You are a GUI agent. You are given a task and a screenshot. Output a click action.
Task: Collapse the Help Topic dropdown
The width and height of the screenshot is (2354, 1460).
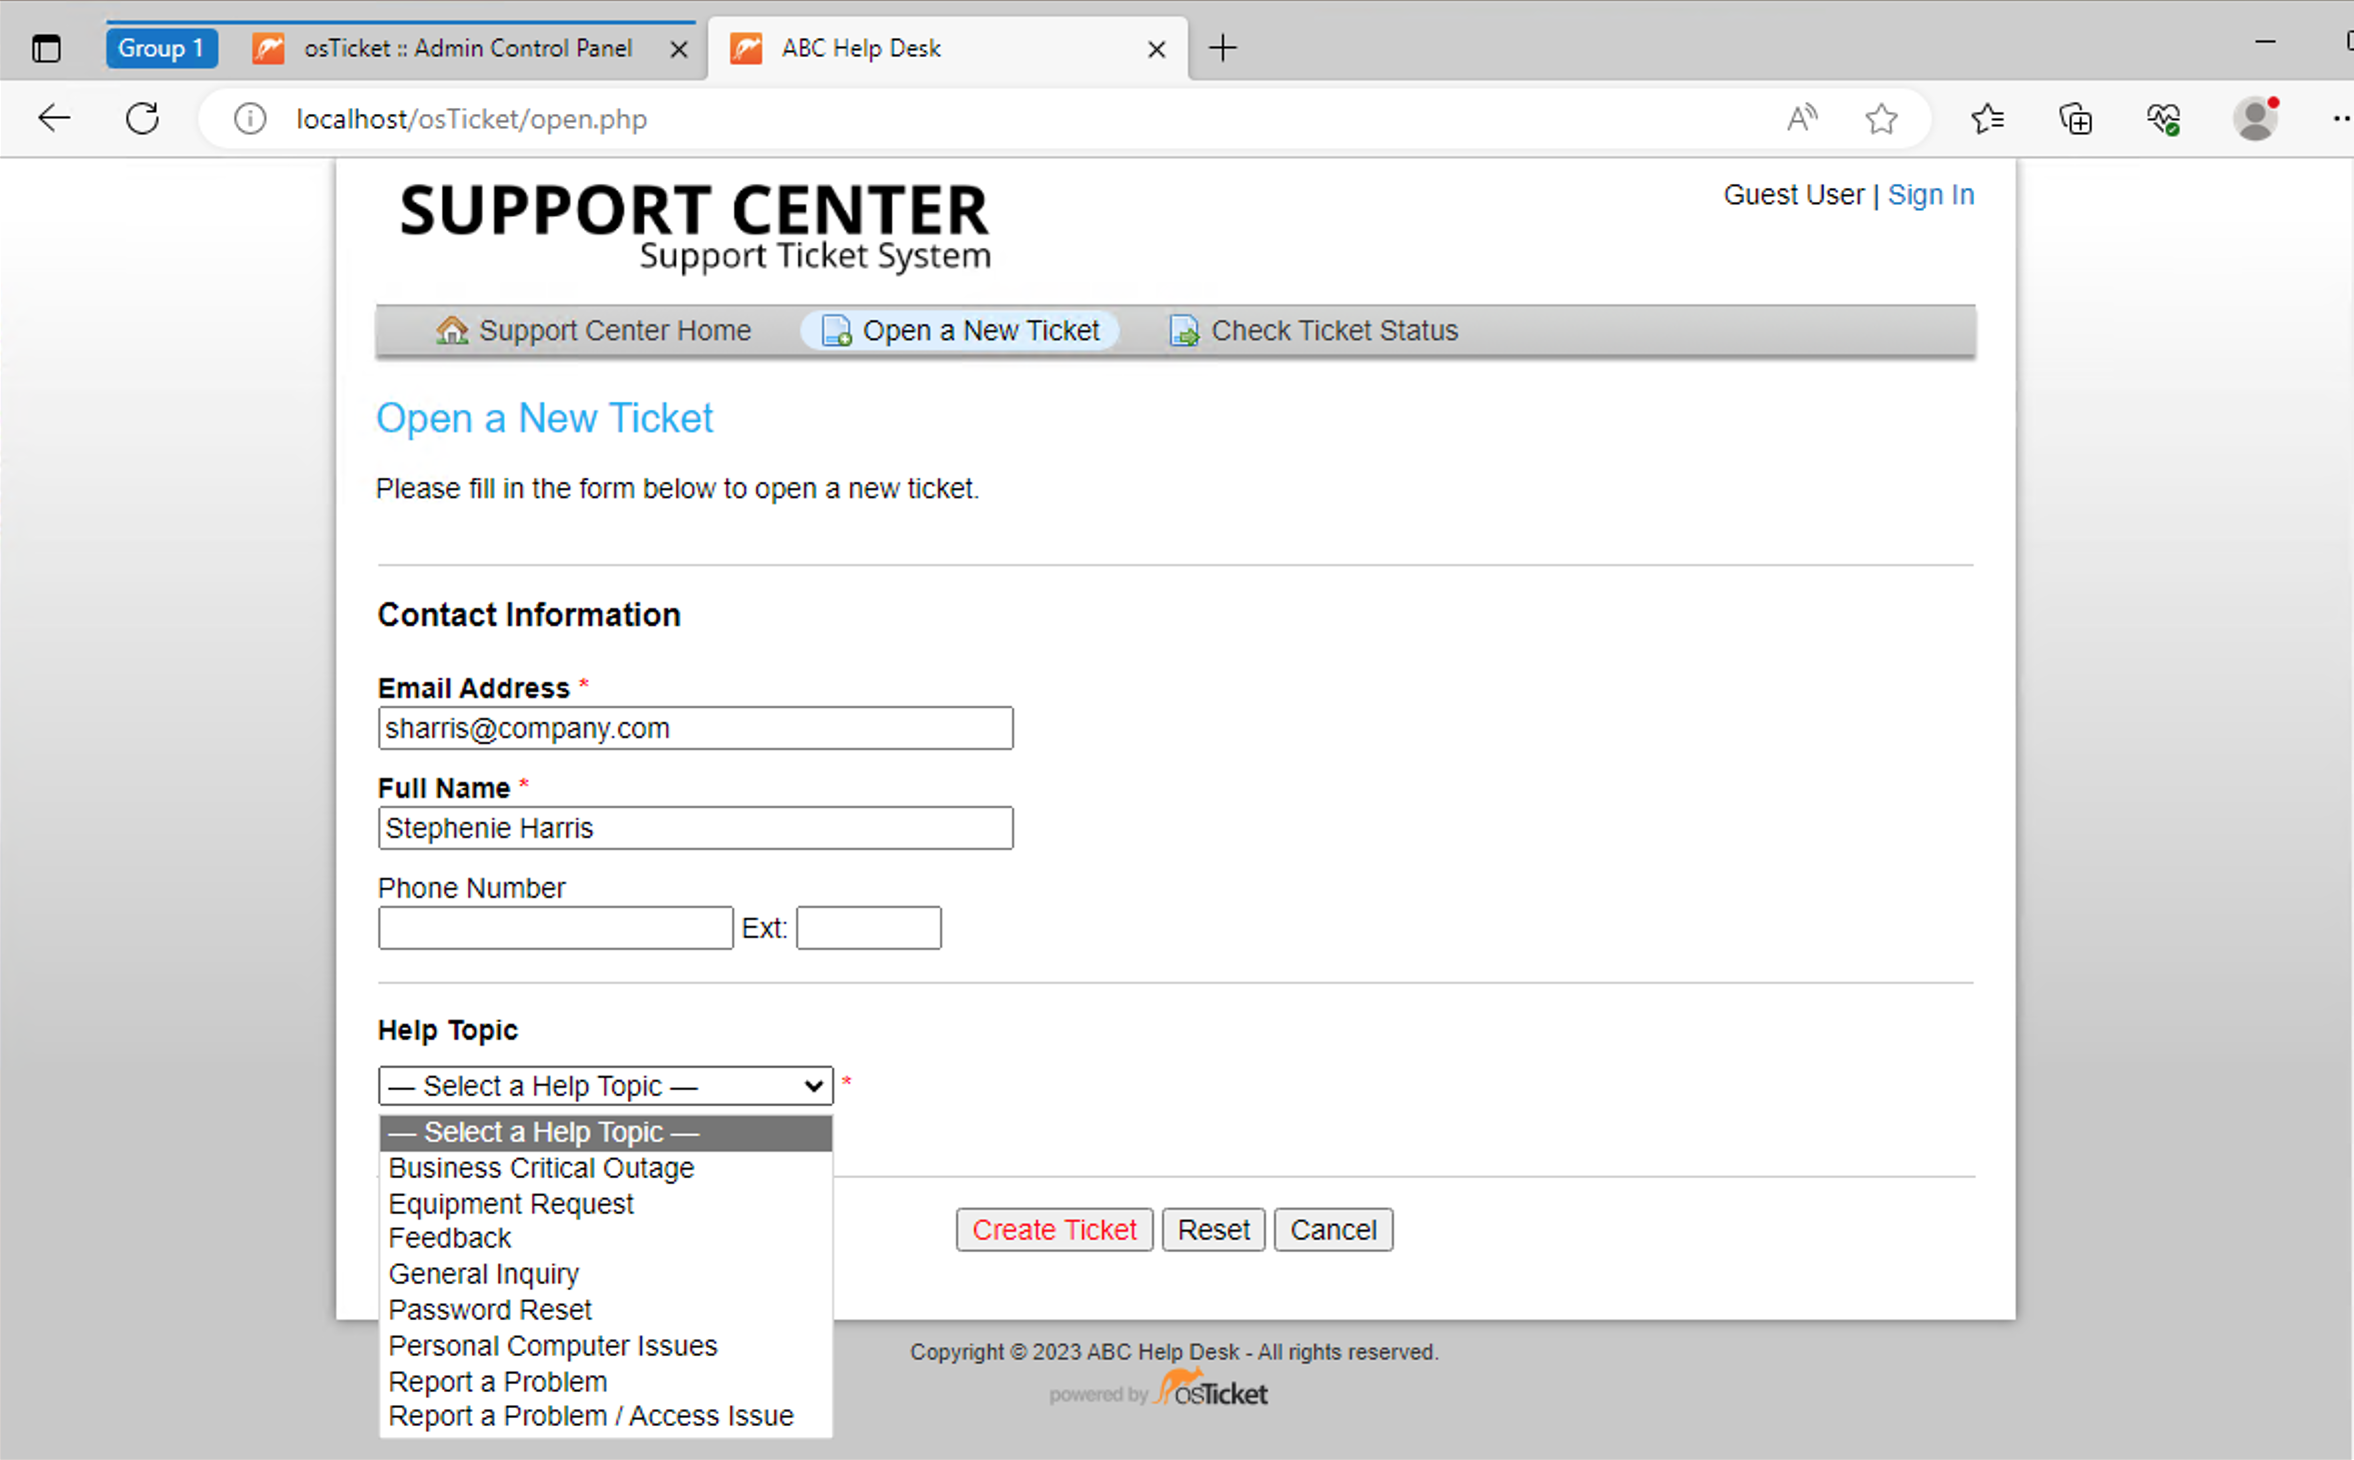605,1086
